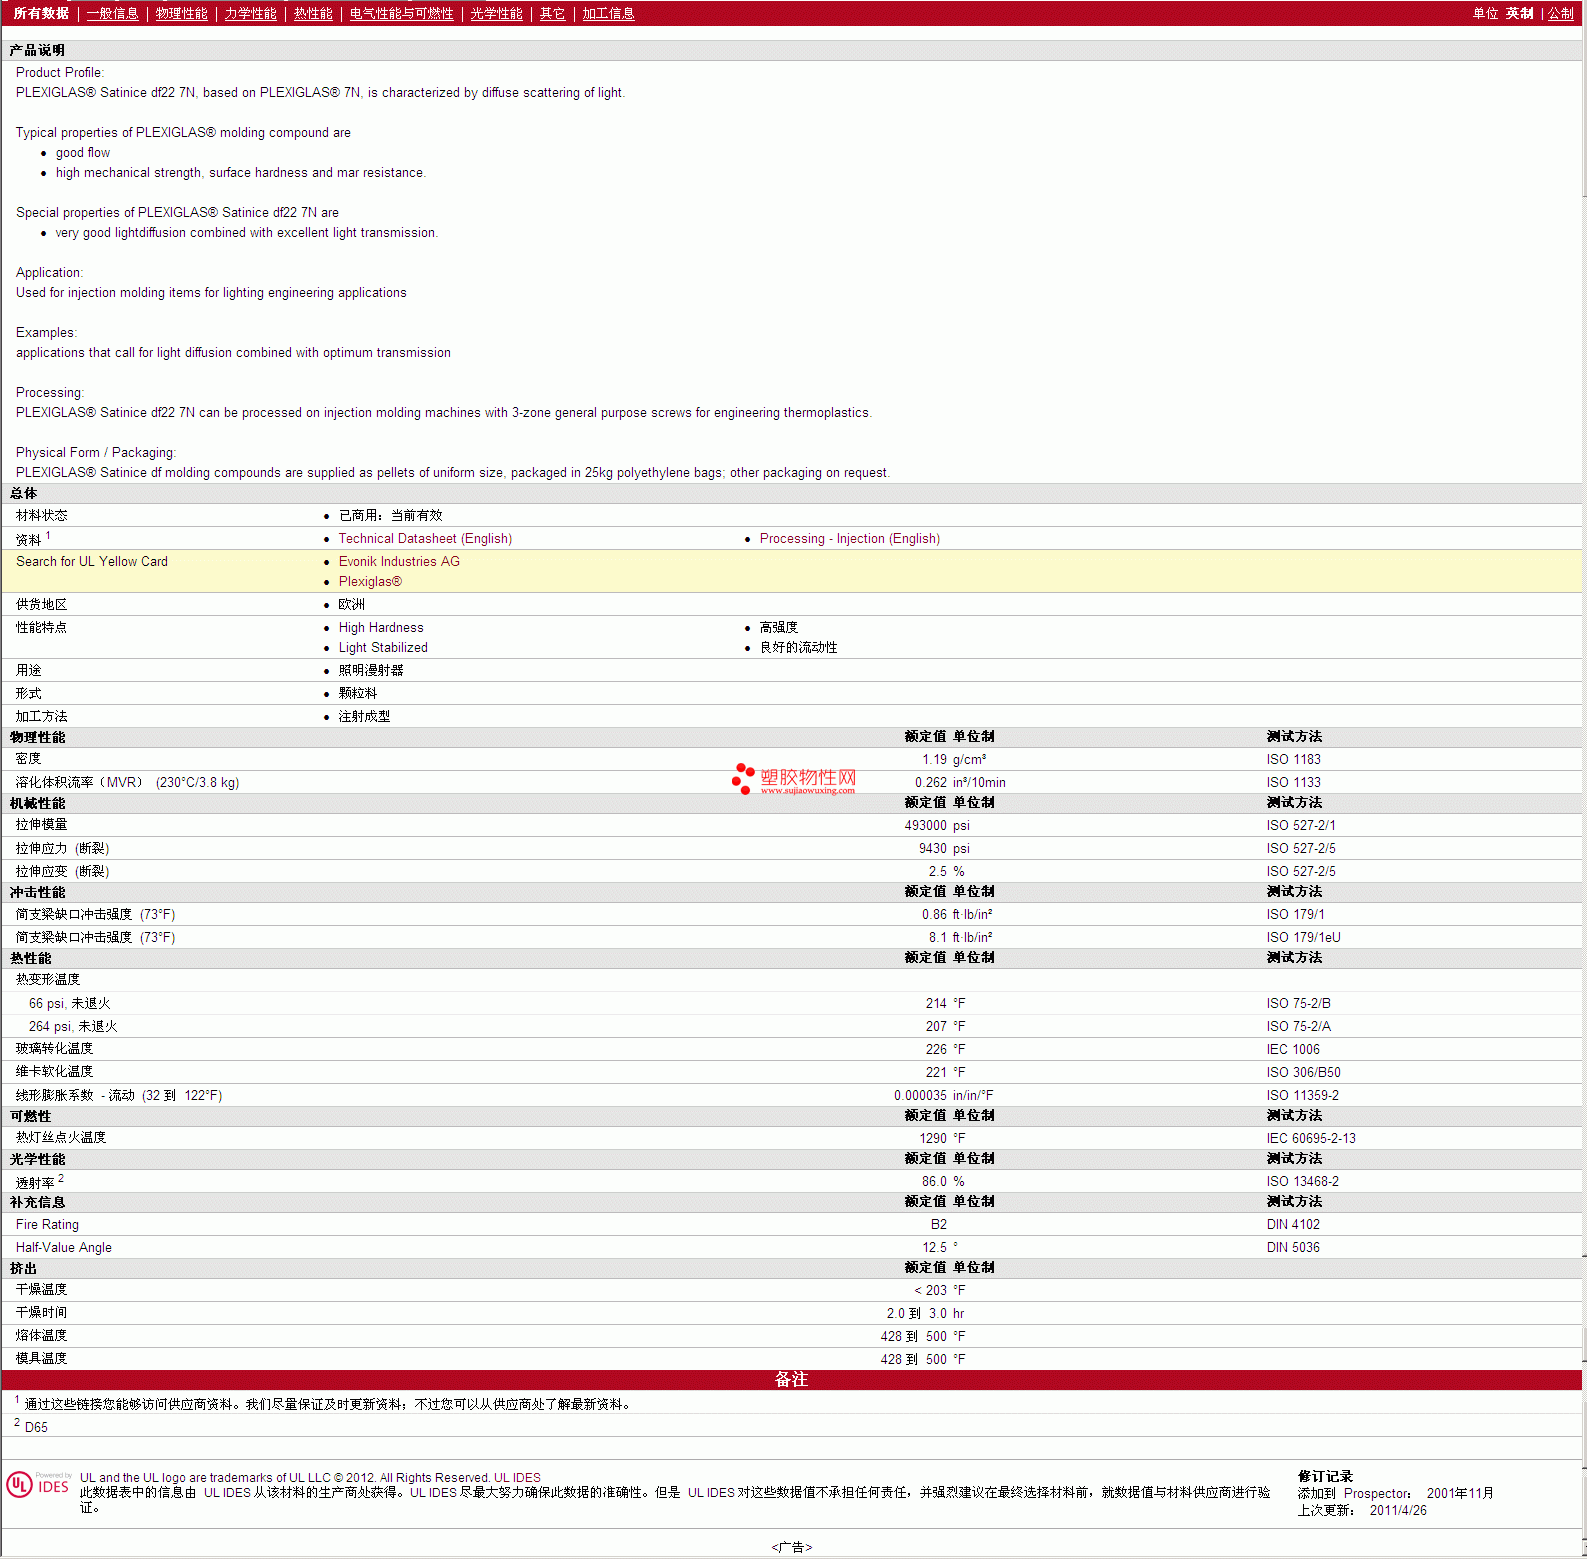
Task: Select 英制 units
Action: [1520, 14]
